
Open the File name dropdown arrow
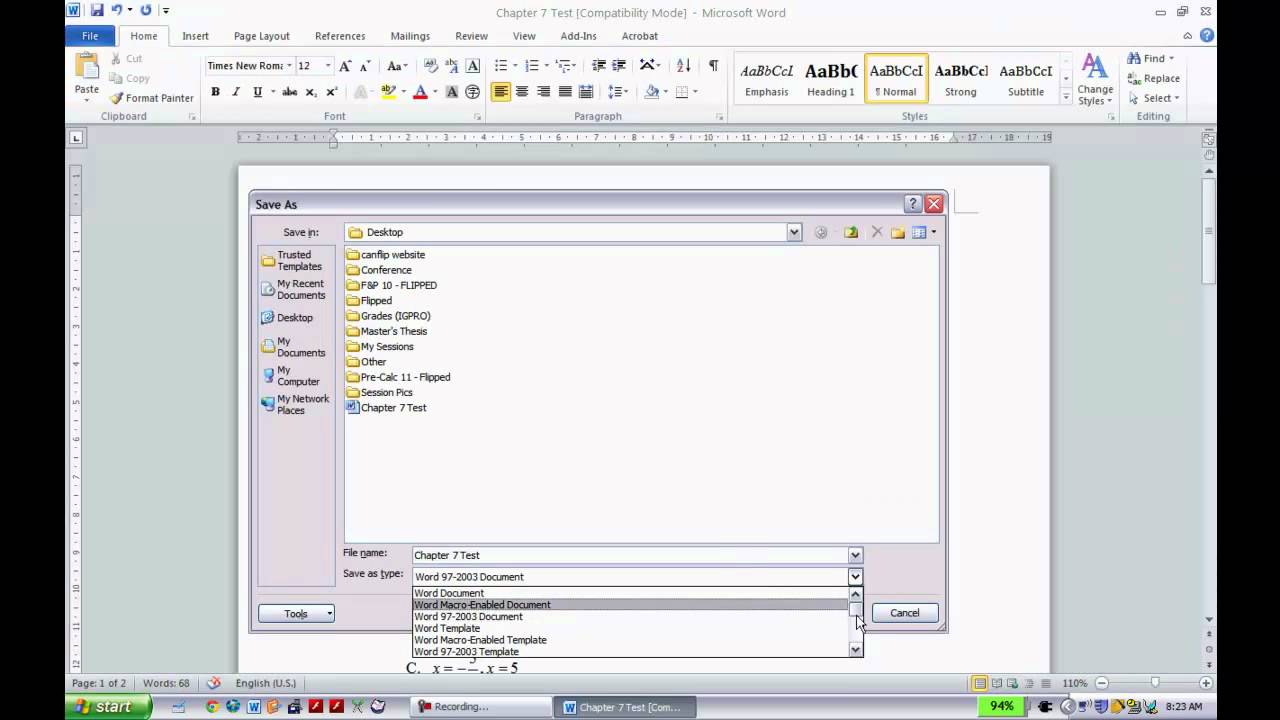pyautogui.click(x=855, y=555)
